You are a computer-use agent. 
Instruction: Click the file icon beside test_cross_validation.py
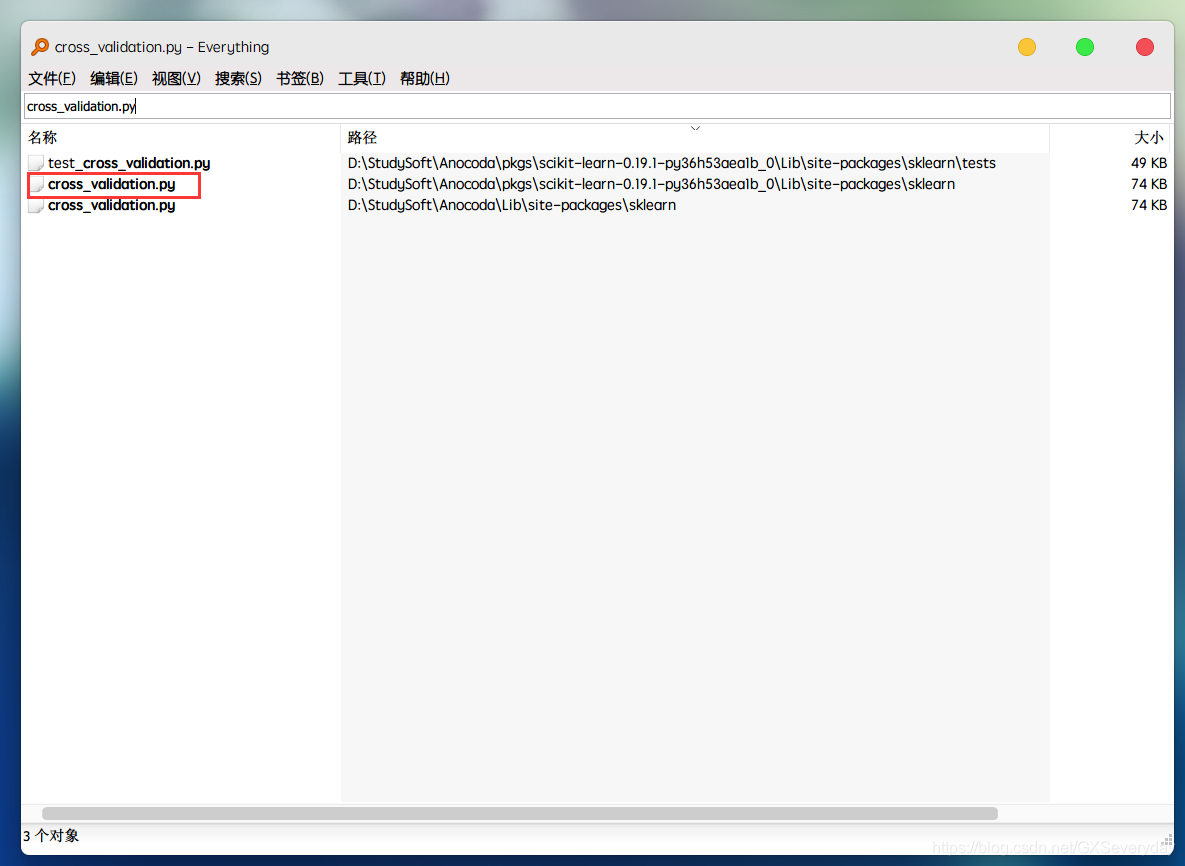(36, 163)
